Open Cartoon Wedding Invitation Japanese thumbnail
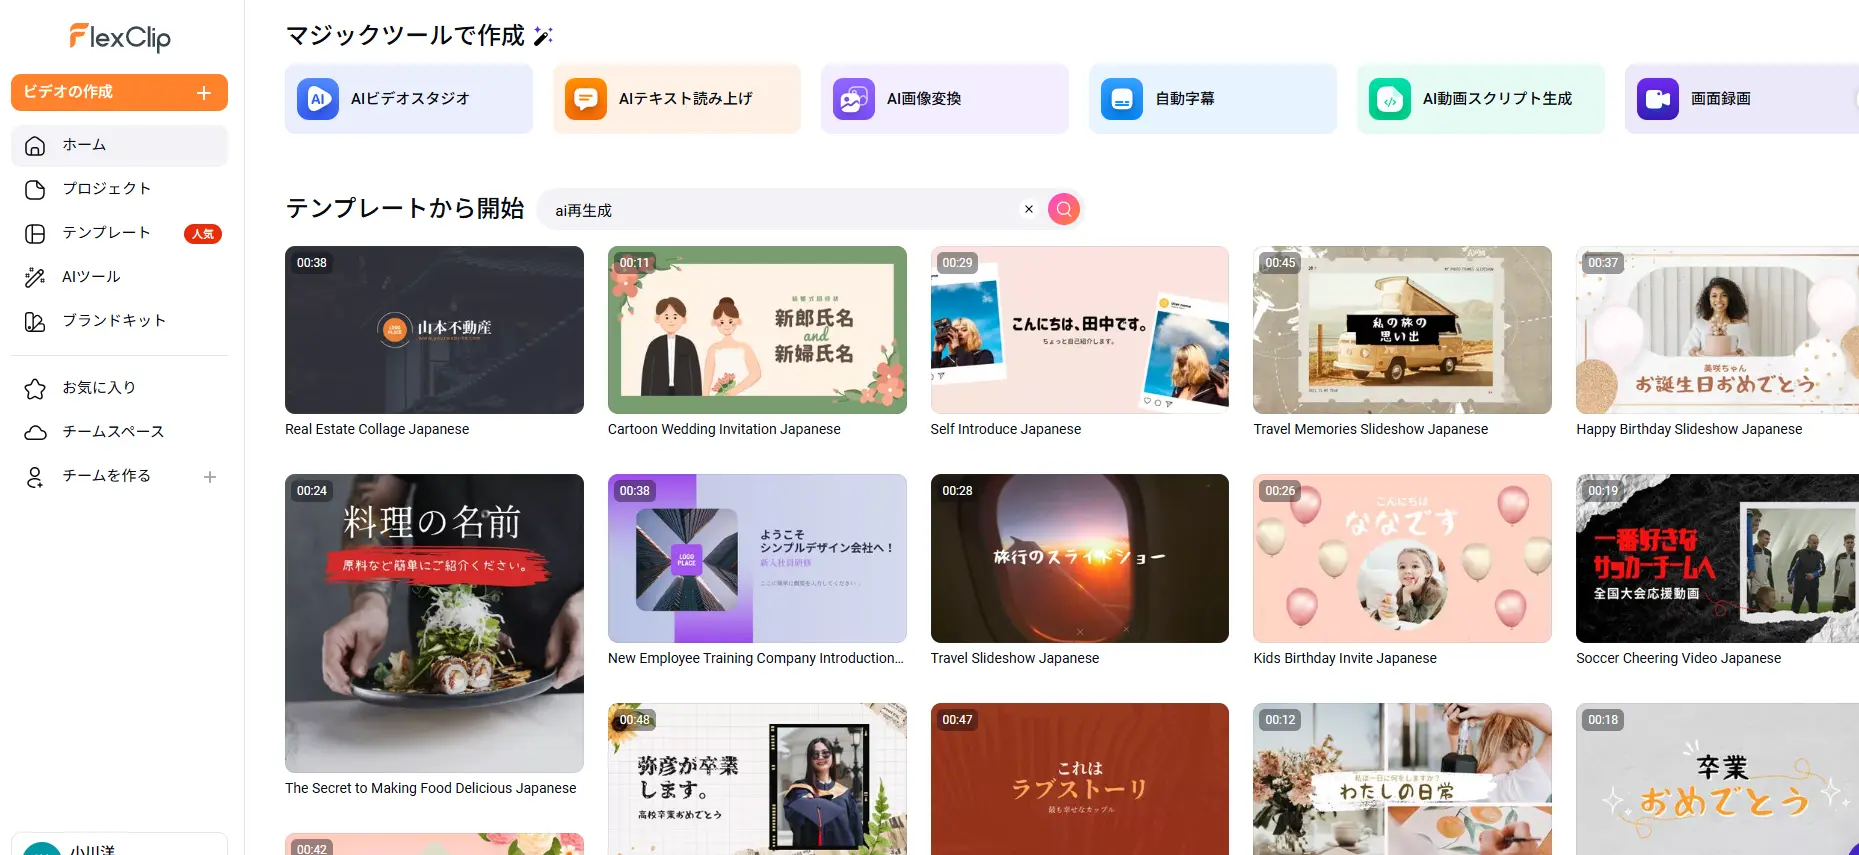 coord(757,330)
